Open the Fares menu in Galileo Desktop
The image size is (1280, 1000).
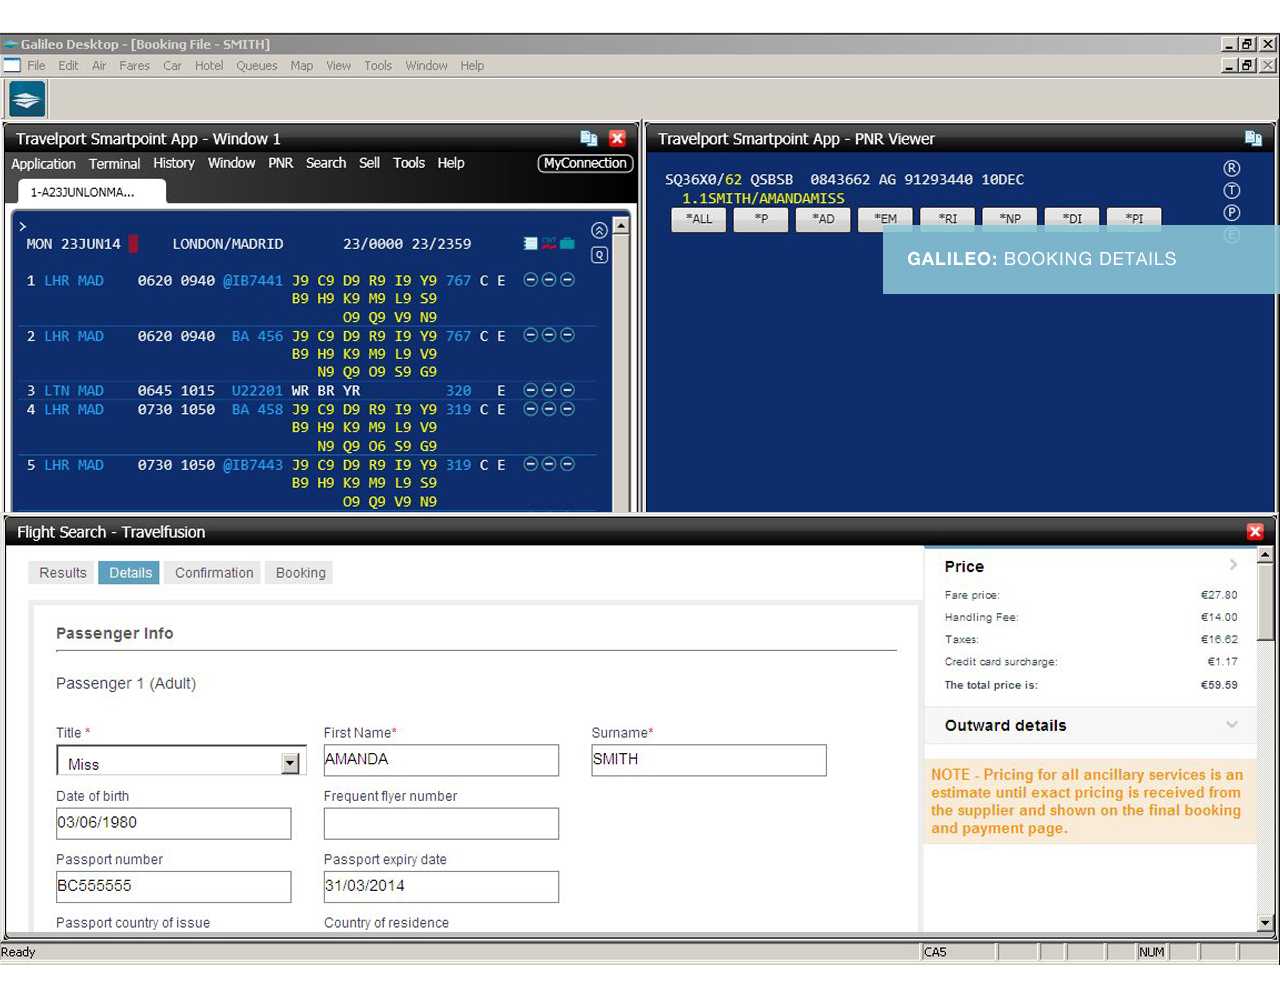pos(134,66)
